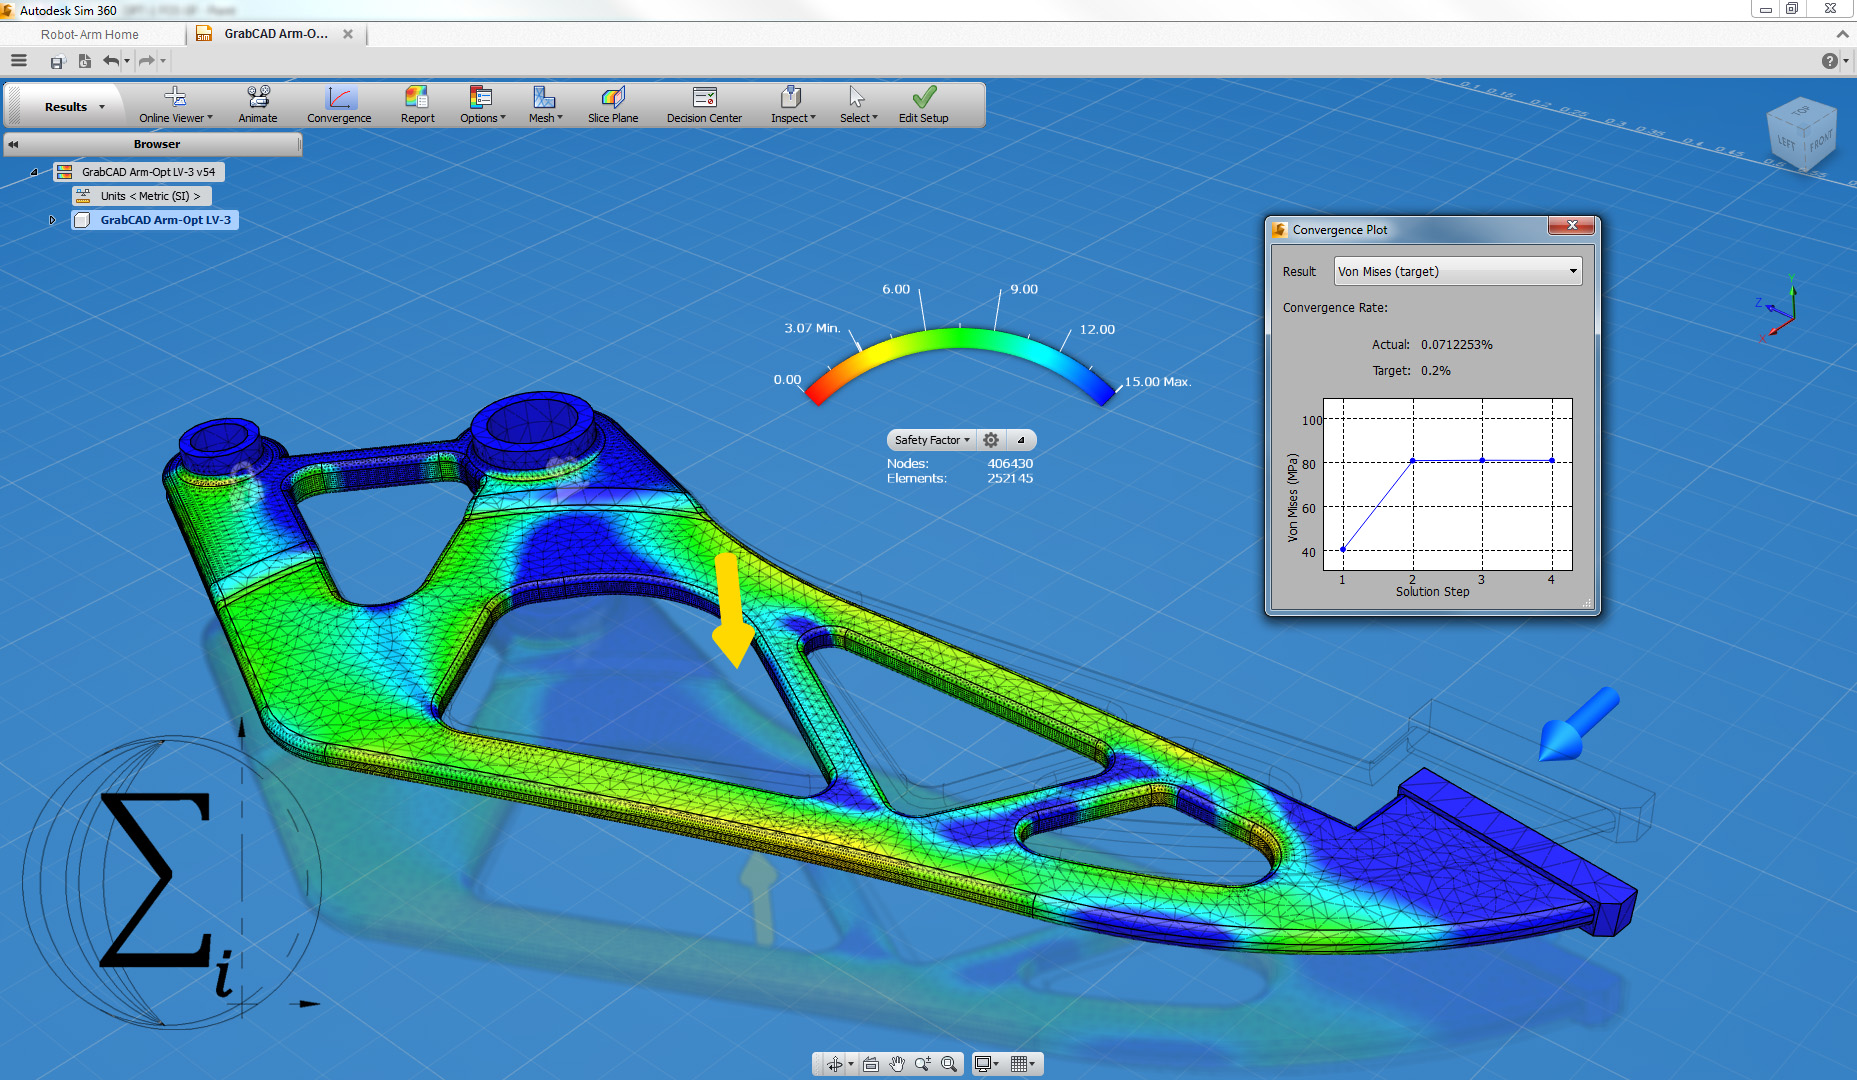1857x1080 pixels.
Task: Toggle the Convergence plot tool
Action: 339,105
